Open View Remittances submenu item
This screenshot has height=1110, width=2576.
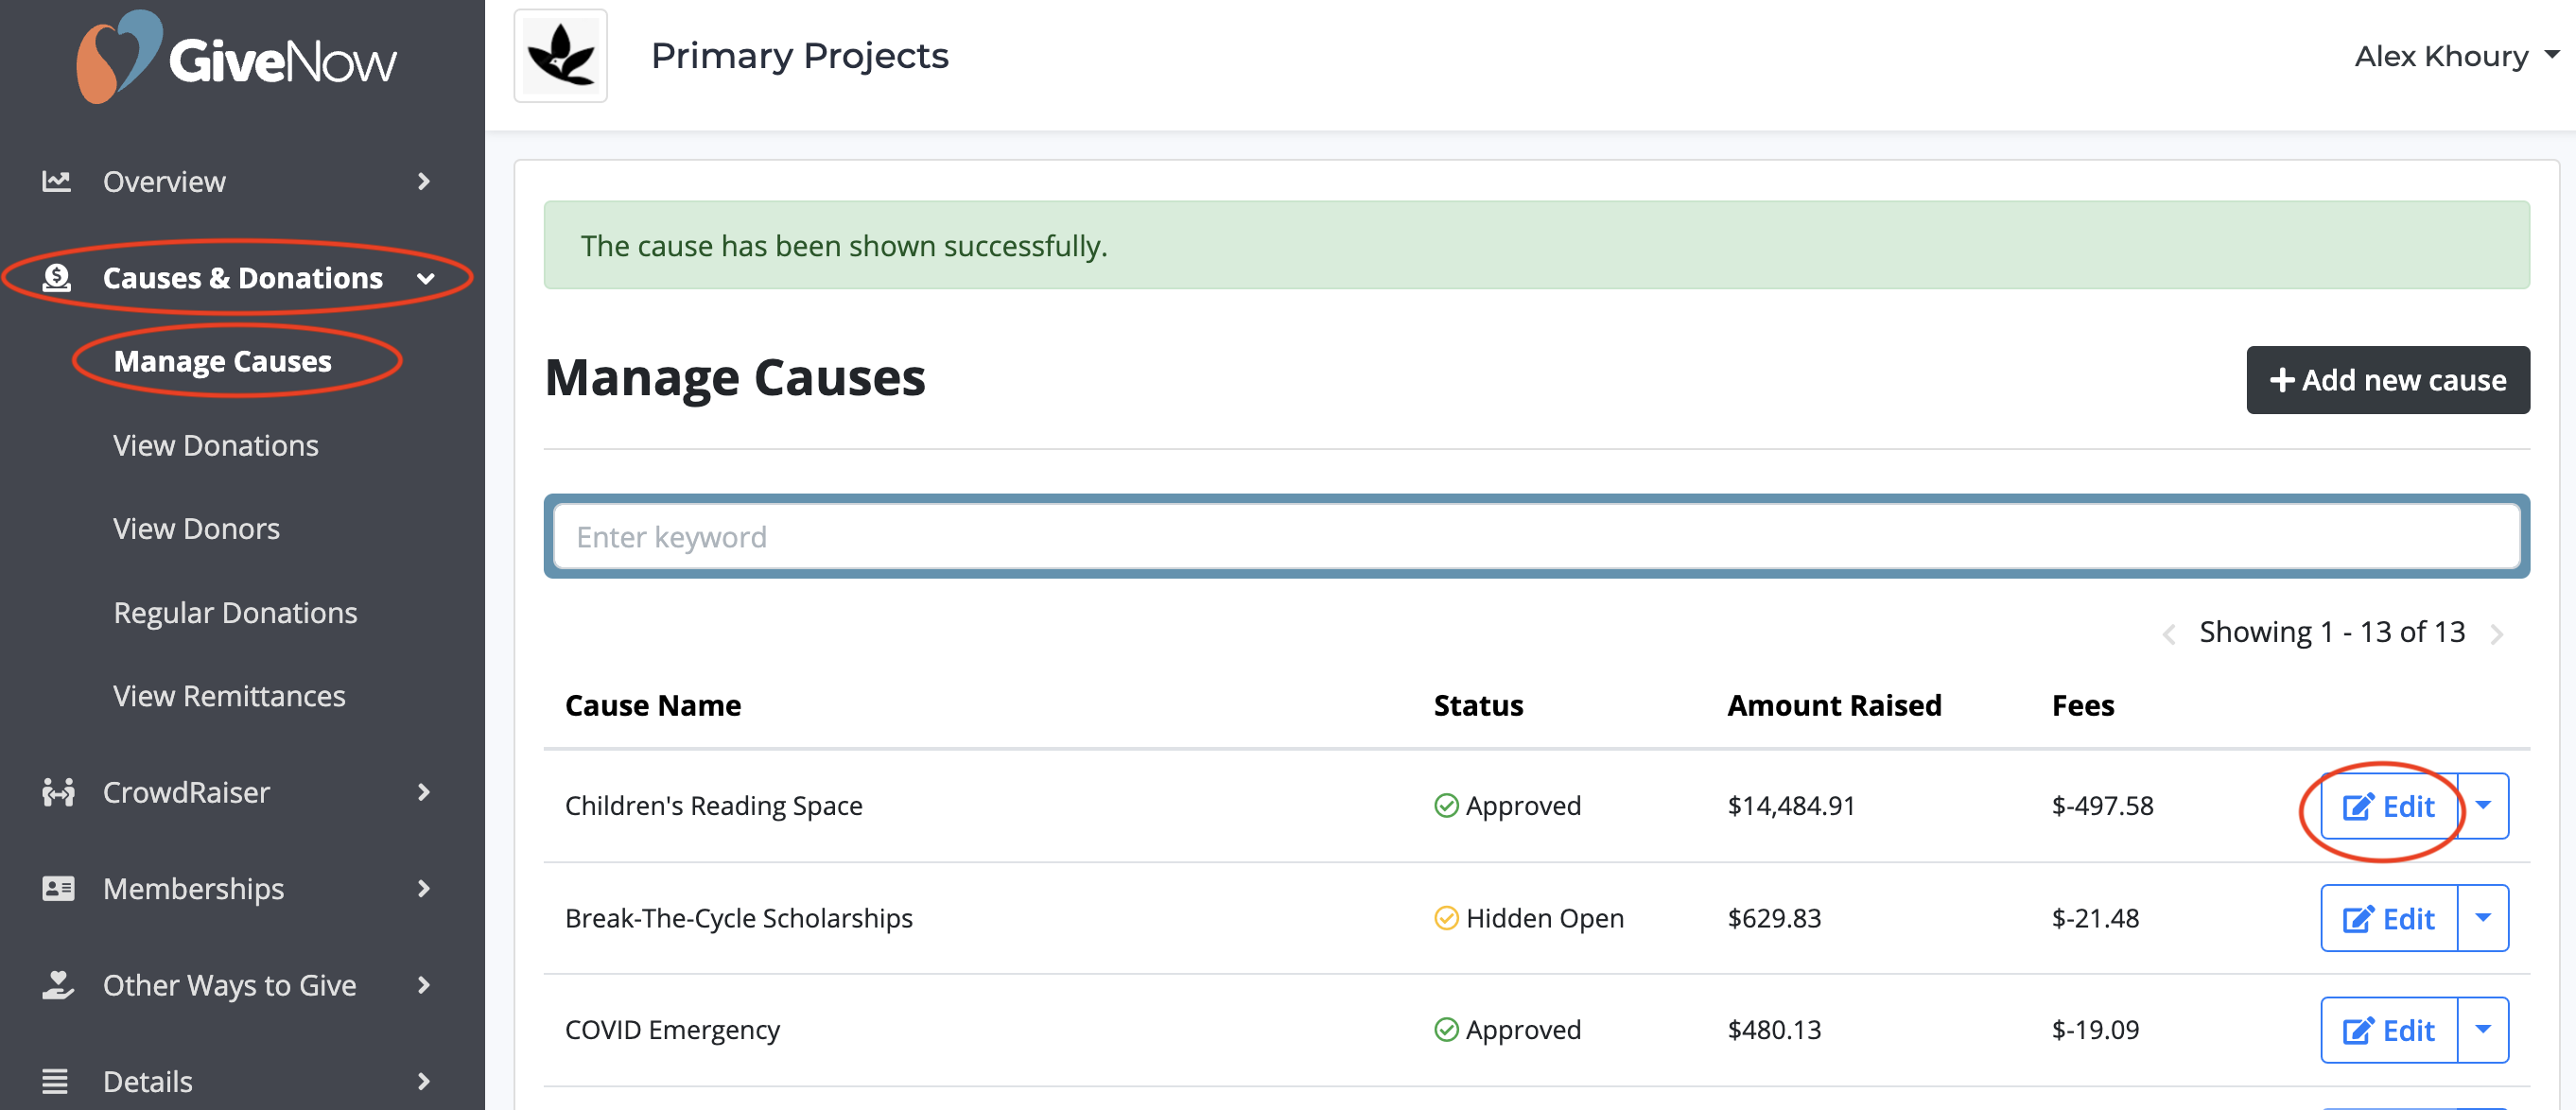coord(229,695)
